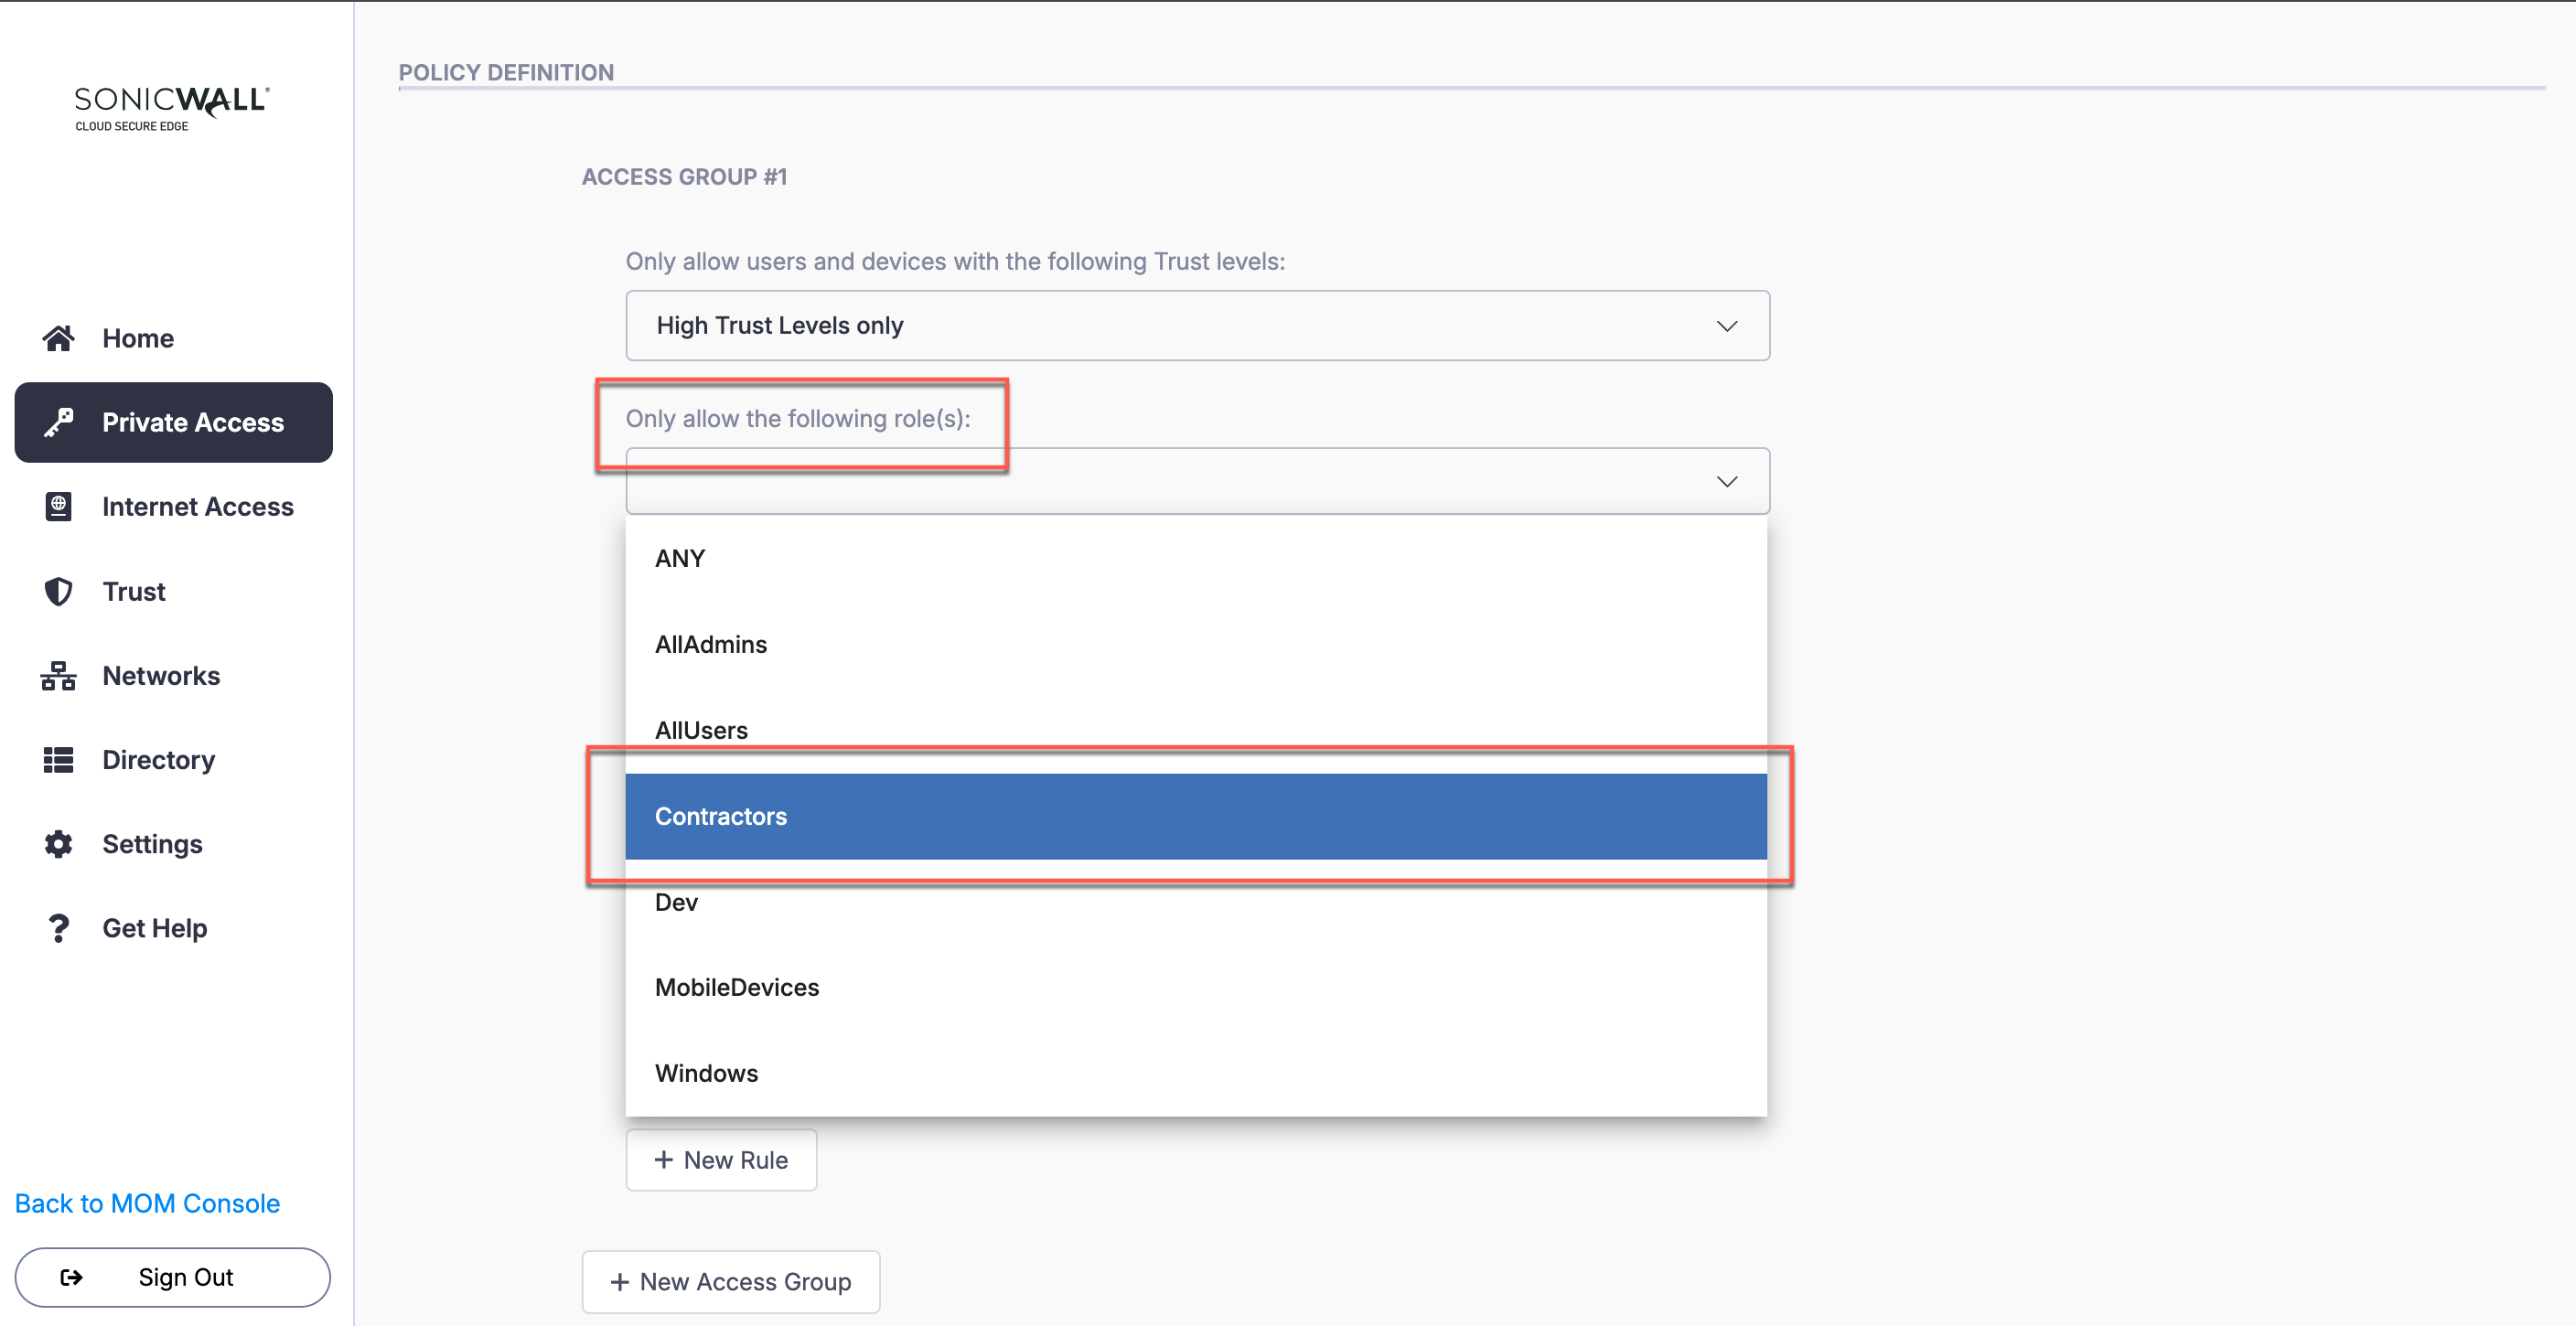Click the New Rule button
Viewport: 2576px width, 1326px height.
(x=721, y=1160)
